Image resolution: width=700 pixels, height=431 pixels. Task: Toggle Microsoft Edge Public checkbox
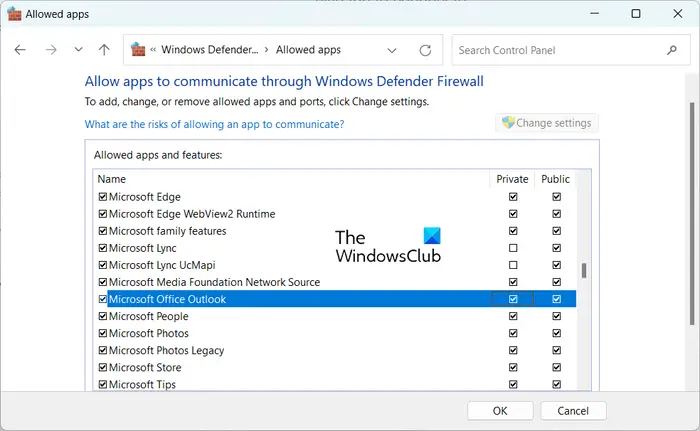(x=556, y=197)
